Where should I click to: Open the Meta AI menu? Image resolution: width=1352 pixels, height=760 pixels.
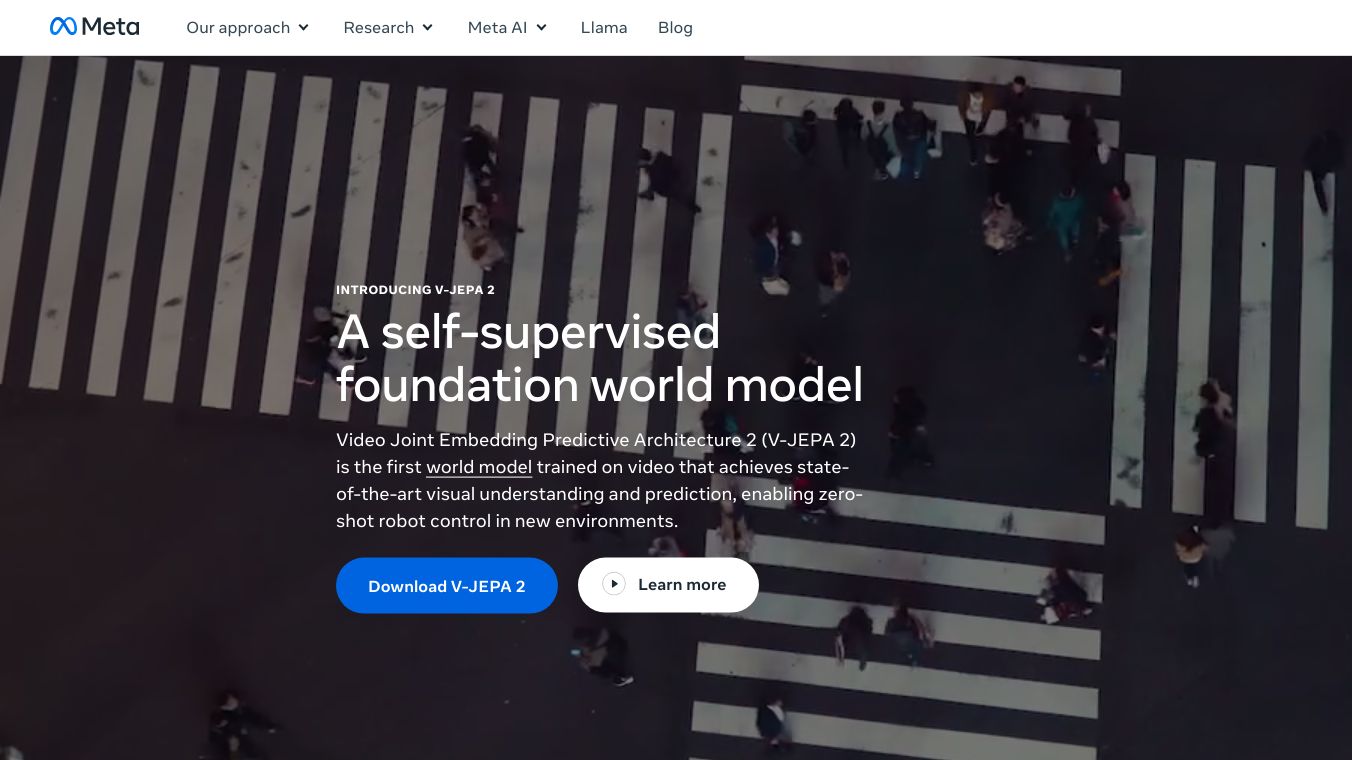point(508,28)
